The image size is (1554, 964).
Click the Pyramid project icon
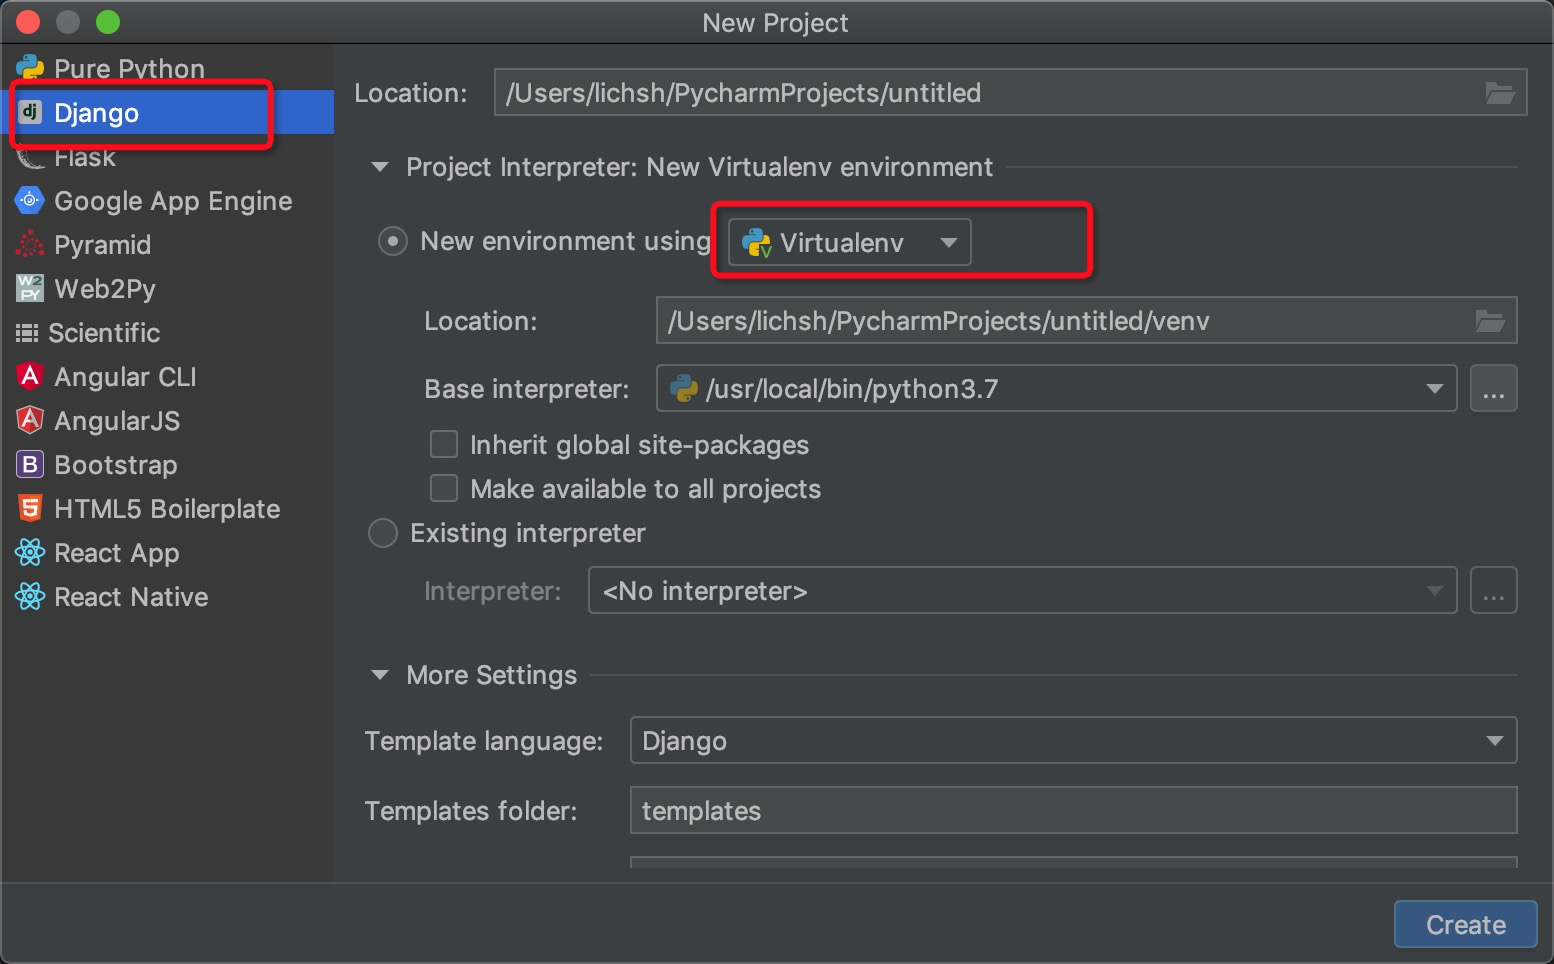pos(30,244)
